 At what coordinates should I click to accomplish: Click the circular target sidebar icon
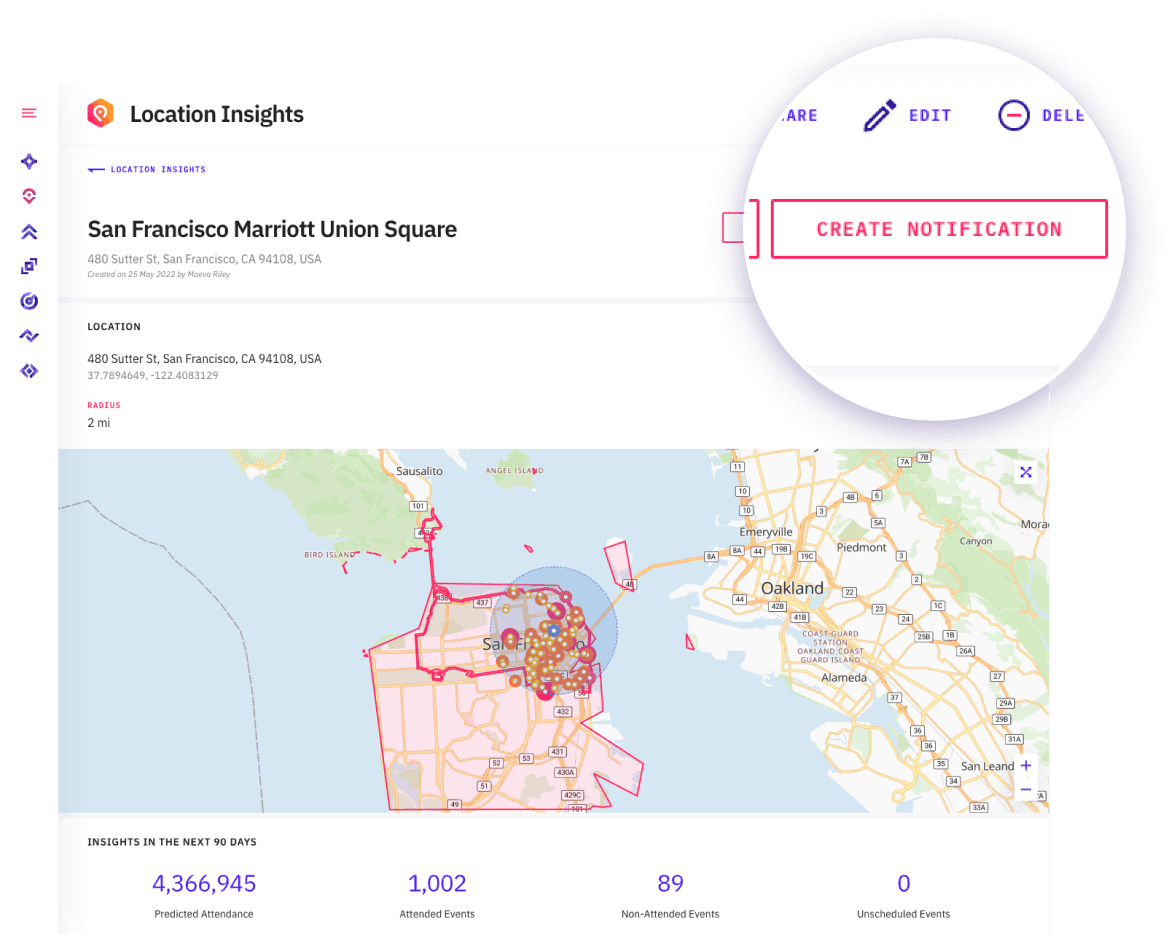pyautogui.click(x=29, y=301)
